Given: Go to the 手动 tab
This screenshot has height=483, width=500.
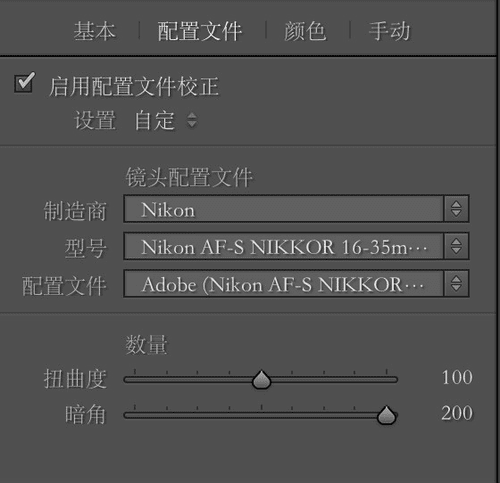Looking at the screenshot, I should (389, 31).
